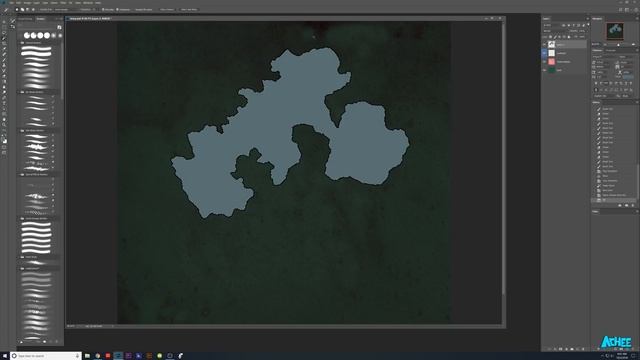Image resolution: width=640 pixels, height=360 pixels.
Task: Open the Layers panel flyout menu
Action: (587, 19)
